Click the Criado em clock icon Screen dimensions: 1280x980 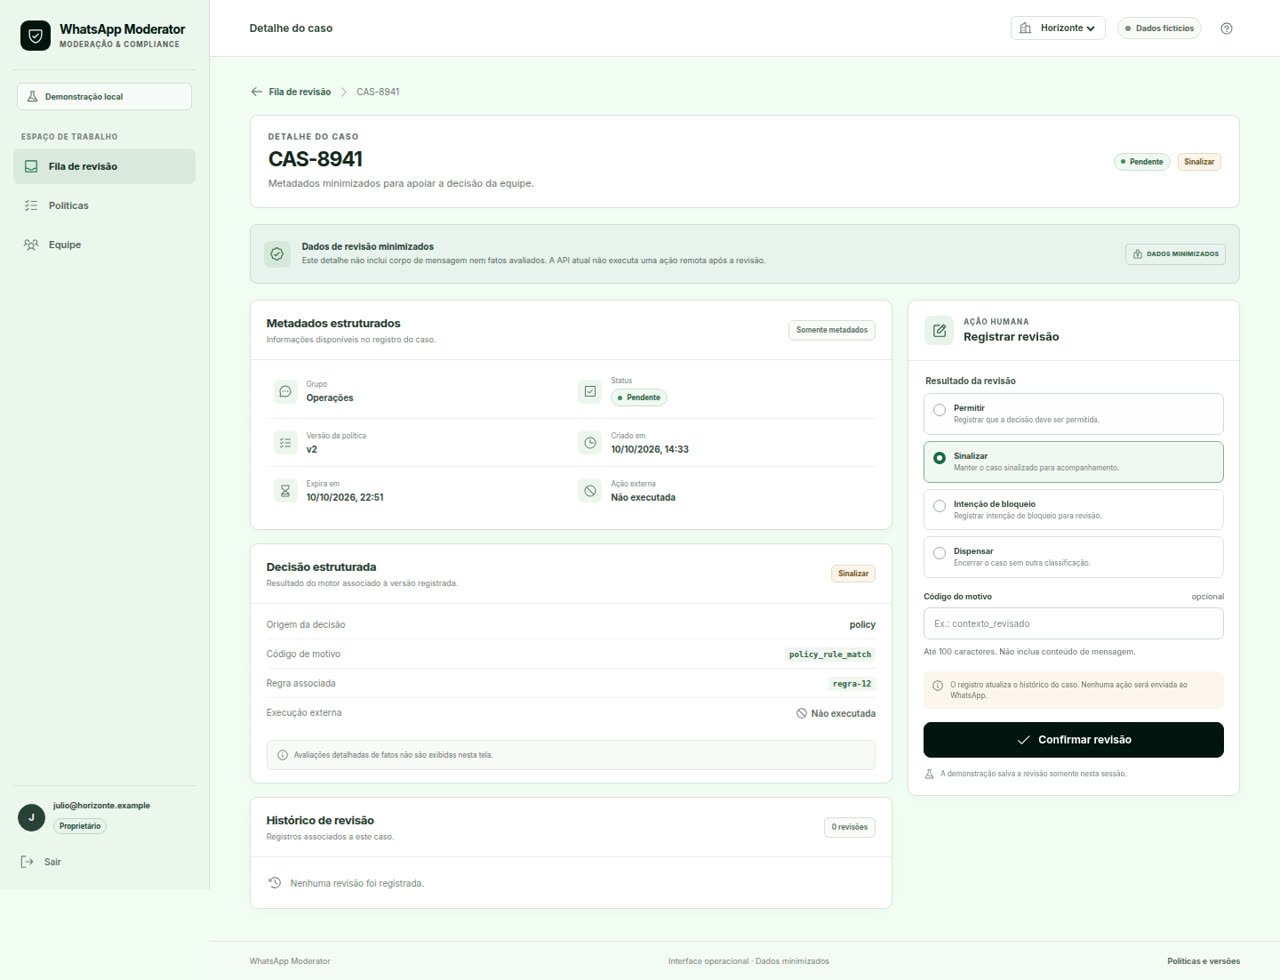click(590, 443)
